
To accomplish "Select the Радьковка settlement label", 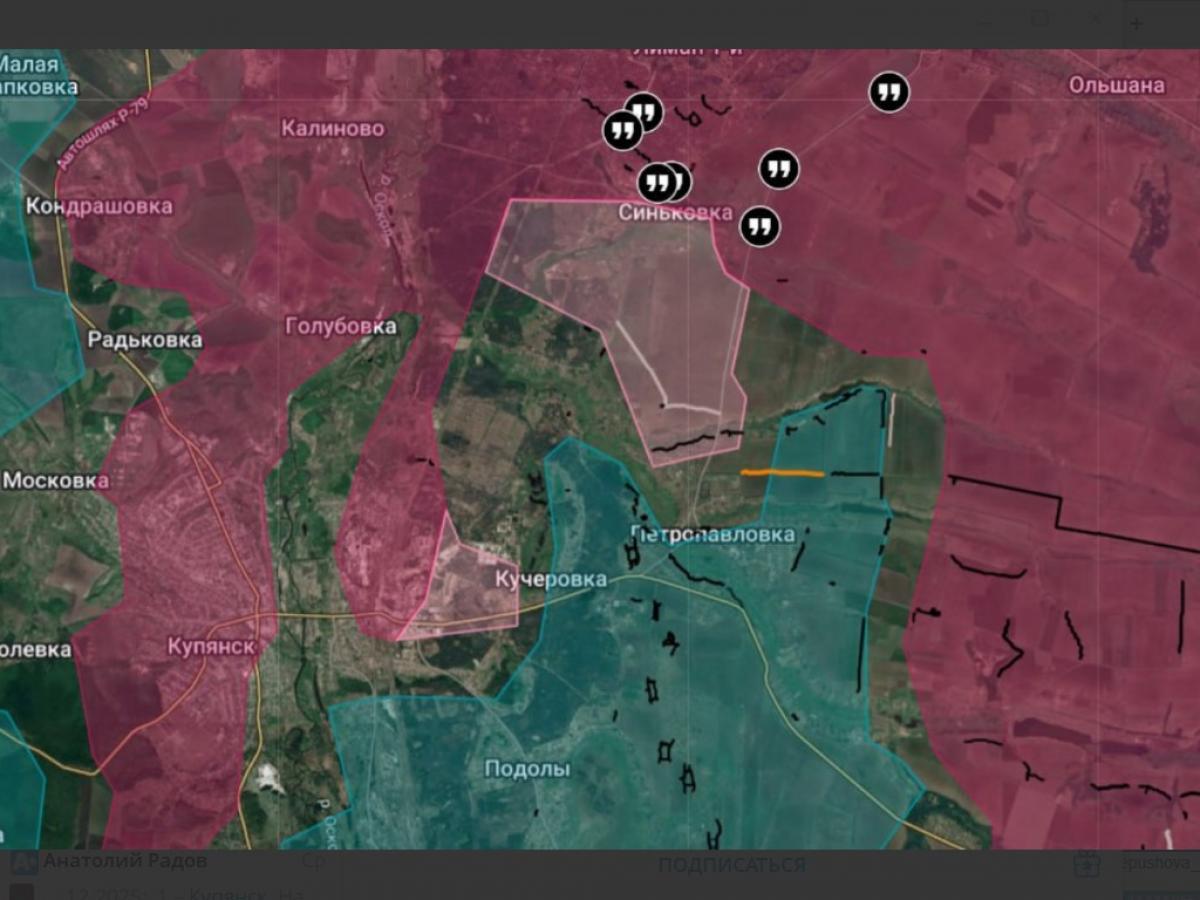I will [x=144, y=340].
